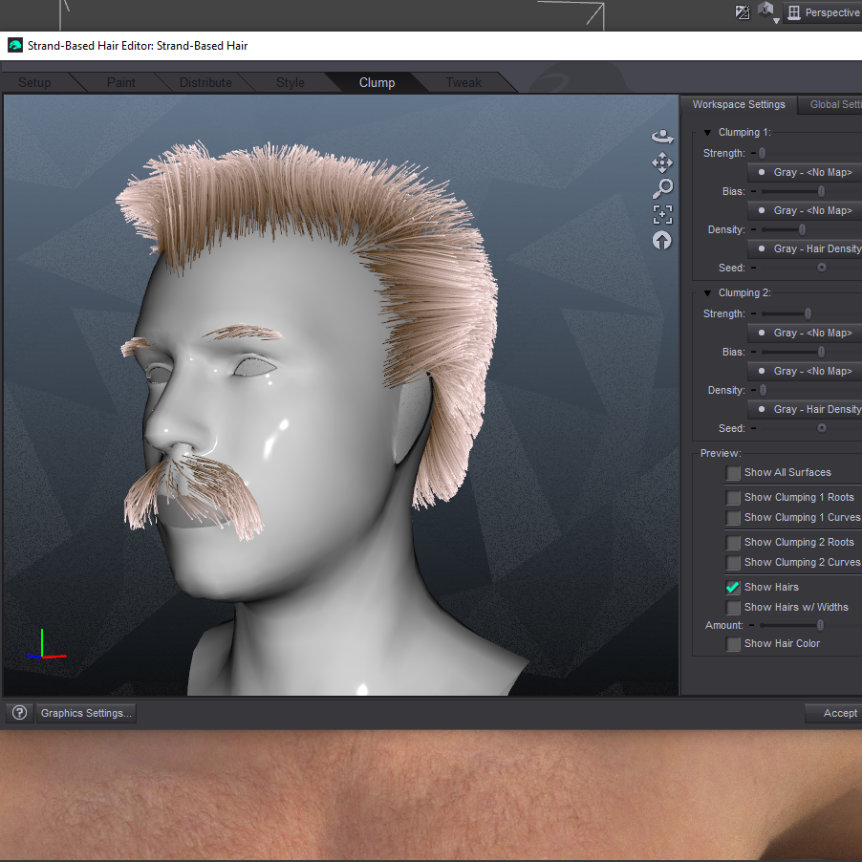
Task: Select the zoom magnifier tool
Action: pyautogui.click(x=662, y=188)
